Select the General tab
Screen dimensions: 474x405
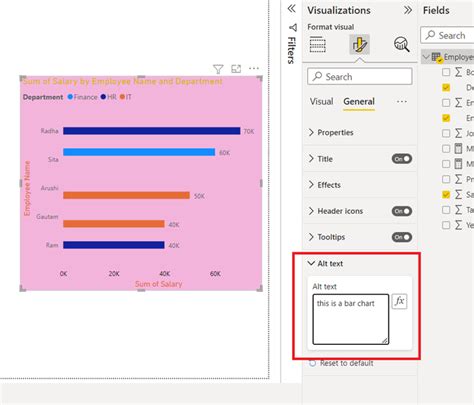coord(359,102)
